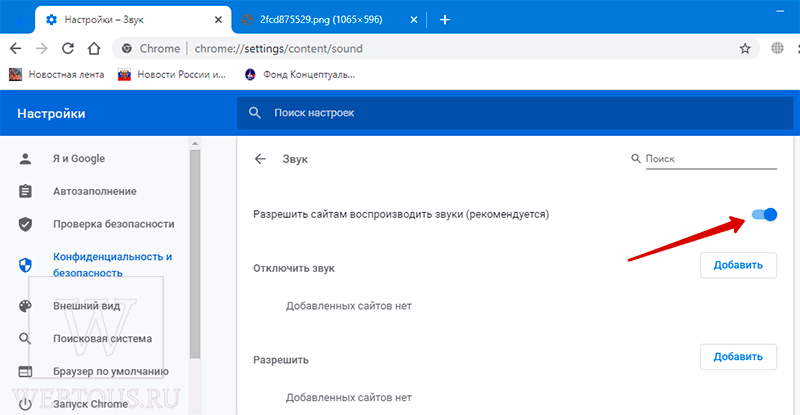Open the Новости России и... bookmark
The image size is (800, 415).
coord(171,75)
